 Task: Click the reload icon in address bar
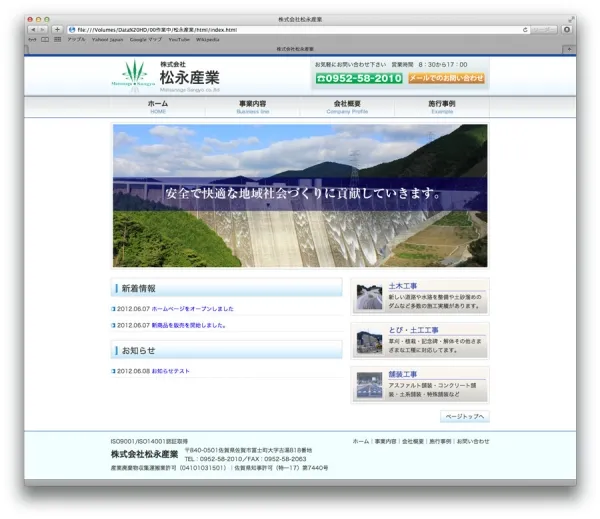tap(525, 29)
